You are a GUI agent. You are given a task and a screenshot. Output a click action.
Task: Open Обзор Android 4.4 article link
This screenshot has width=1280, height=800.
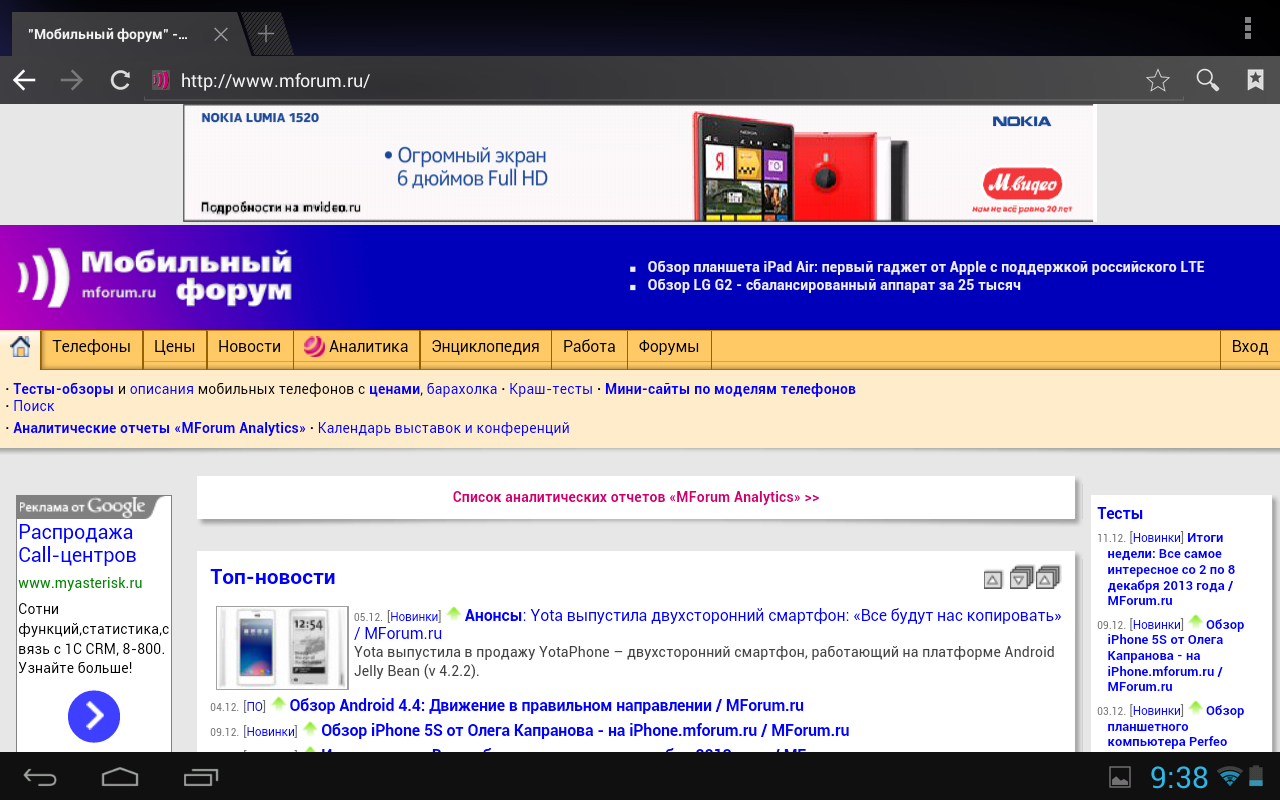click(546, 706)
